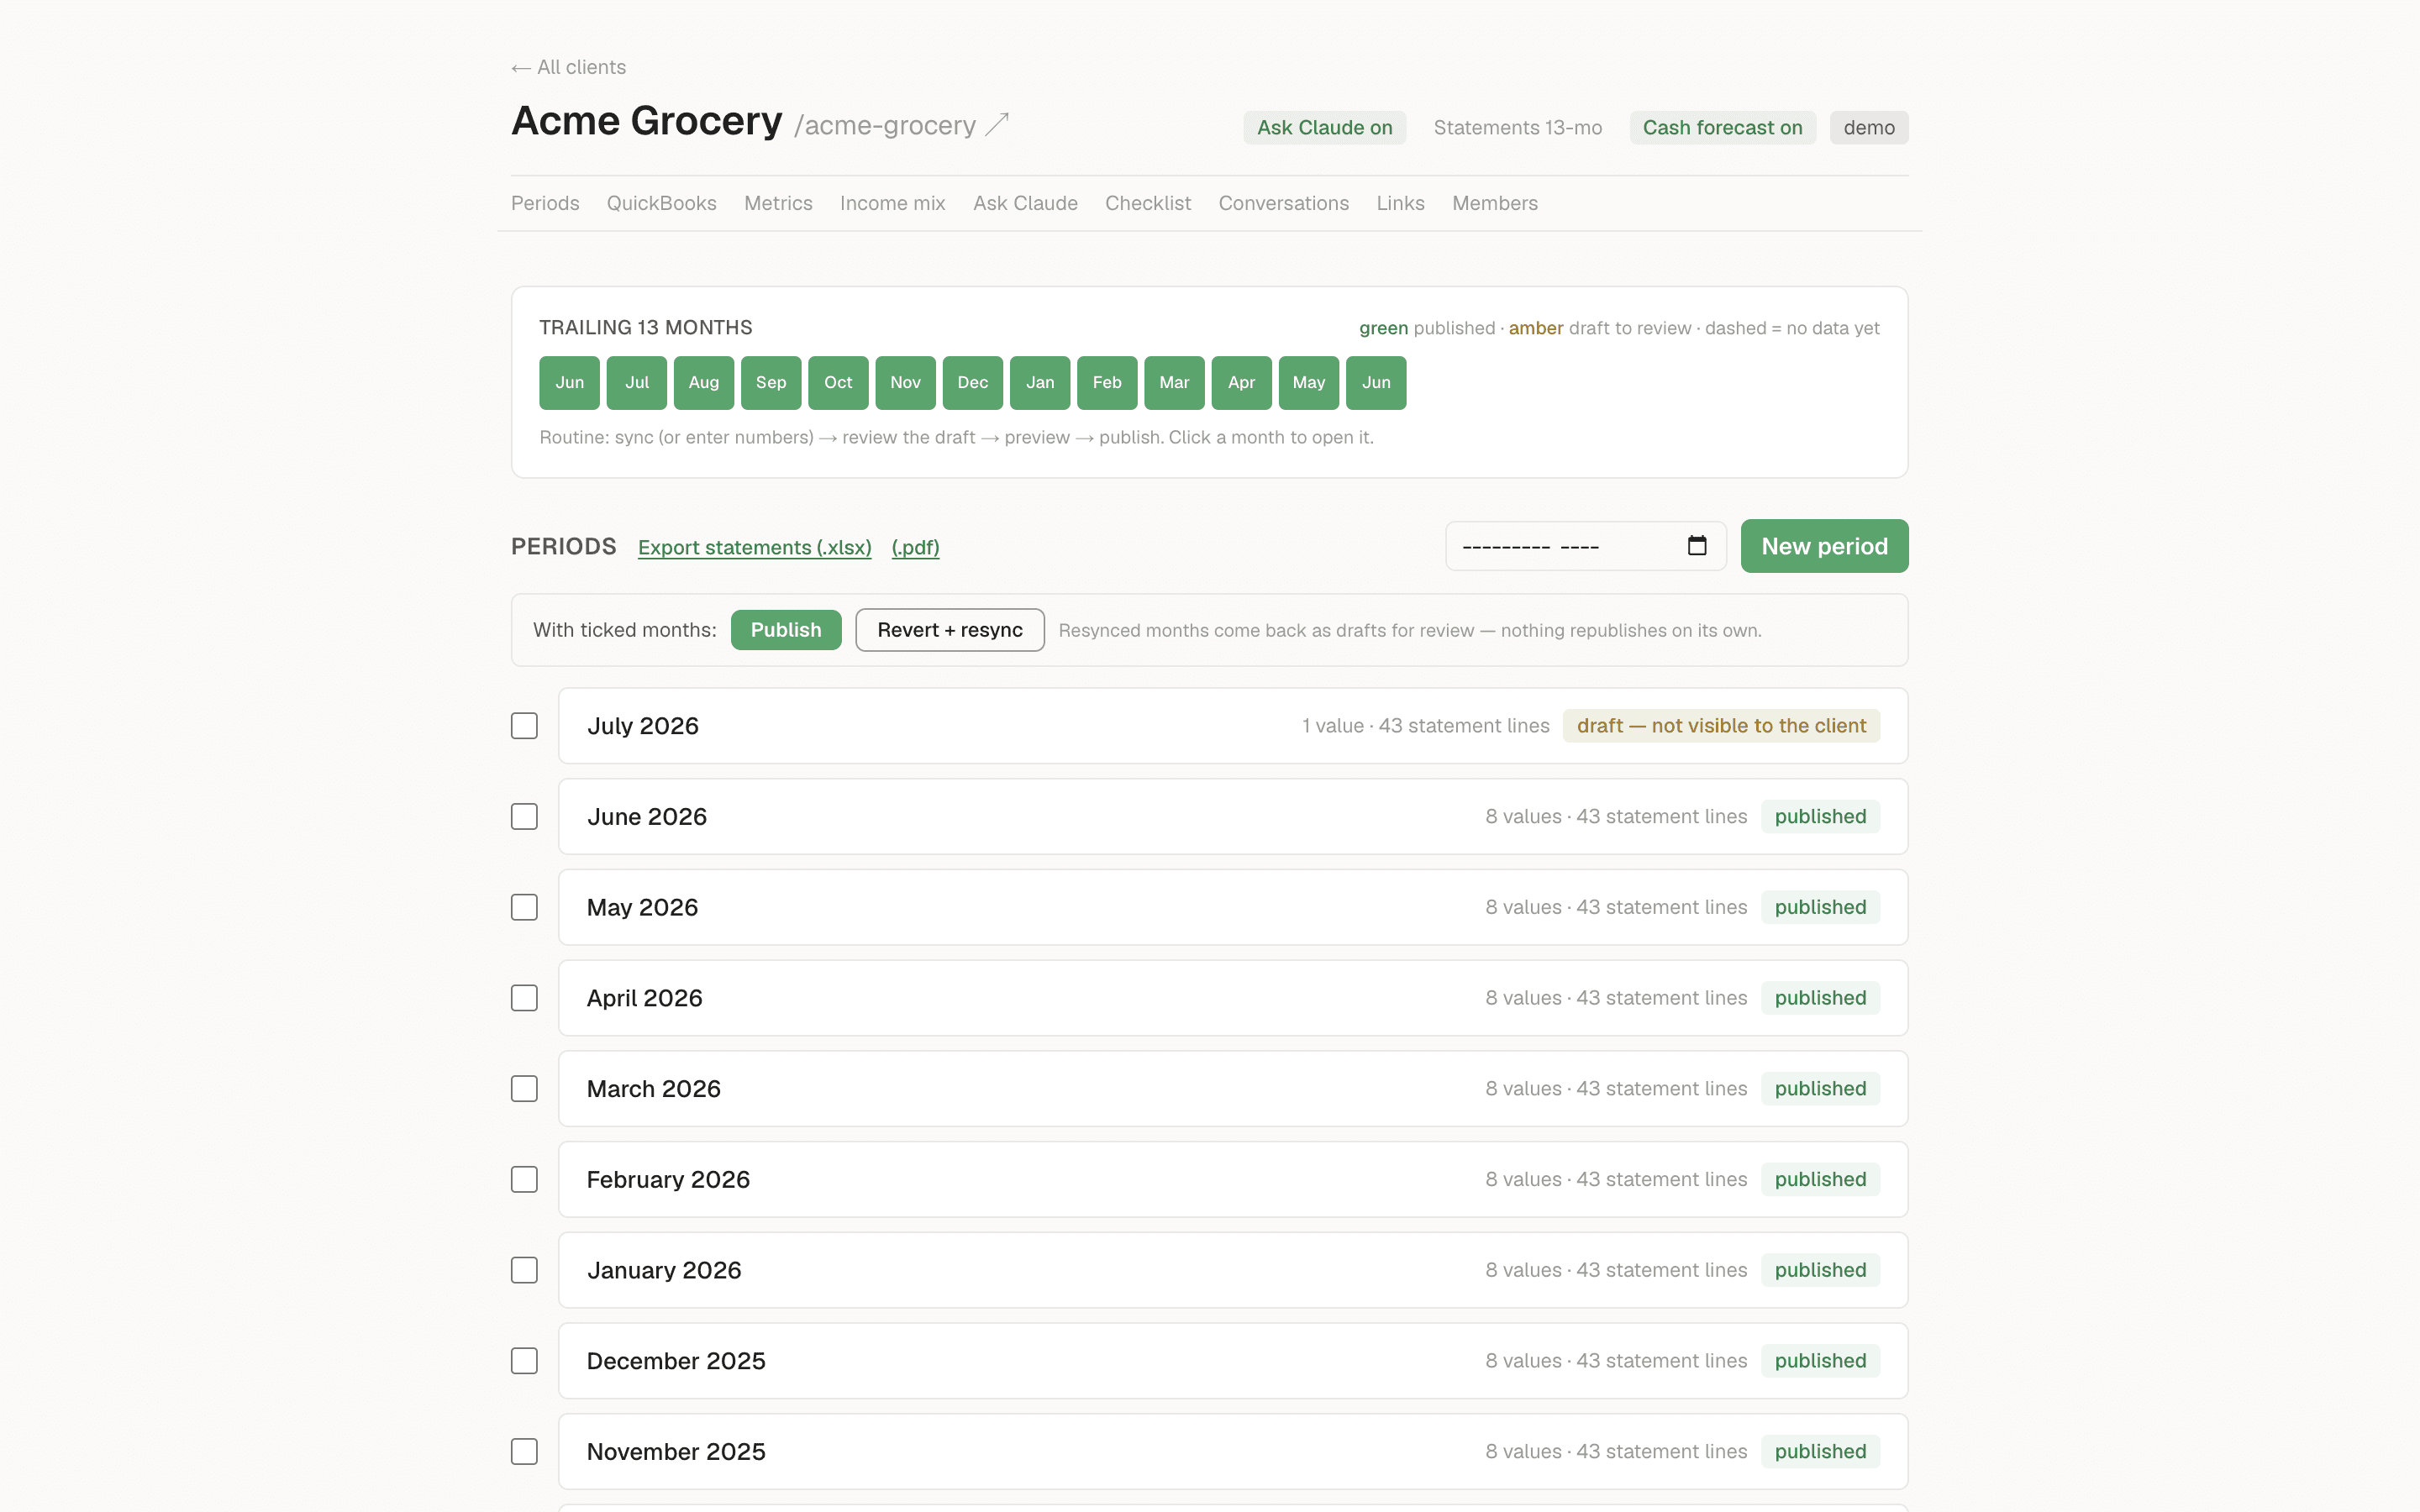The height and width of the screenshot is (1512, 2420).
Task: Open the Dec month tile
Action: (973, 383)
